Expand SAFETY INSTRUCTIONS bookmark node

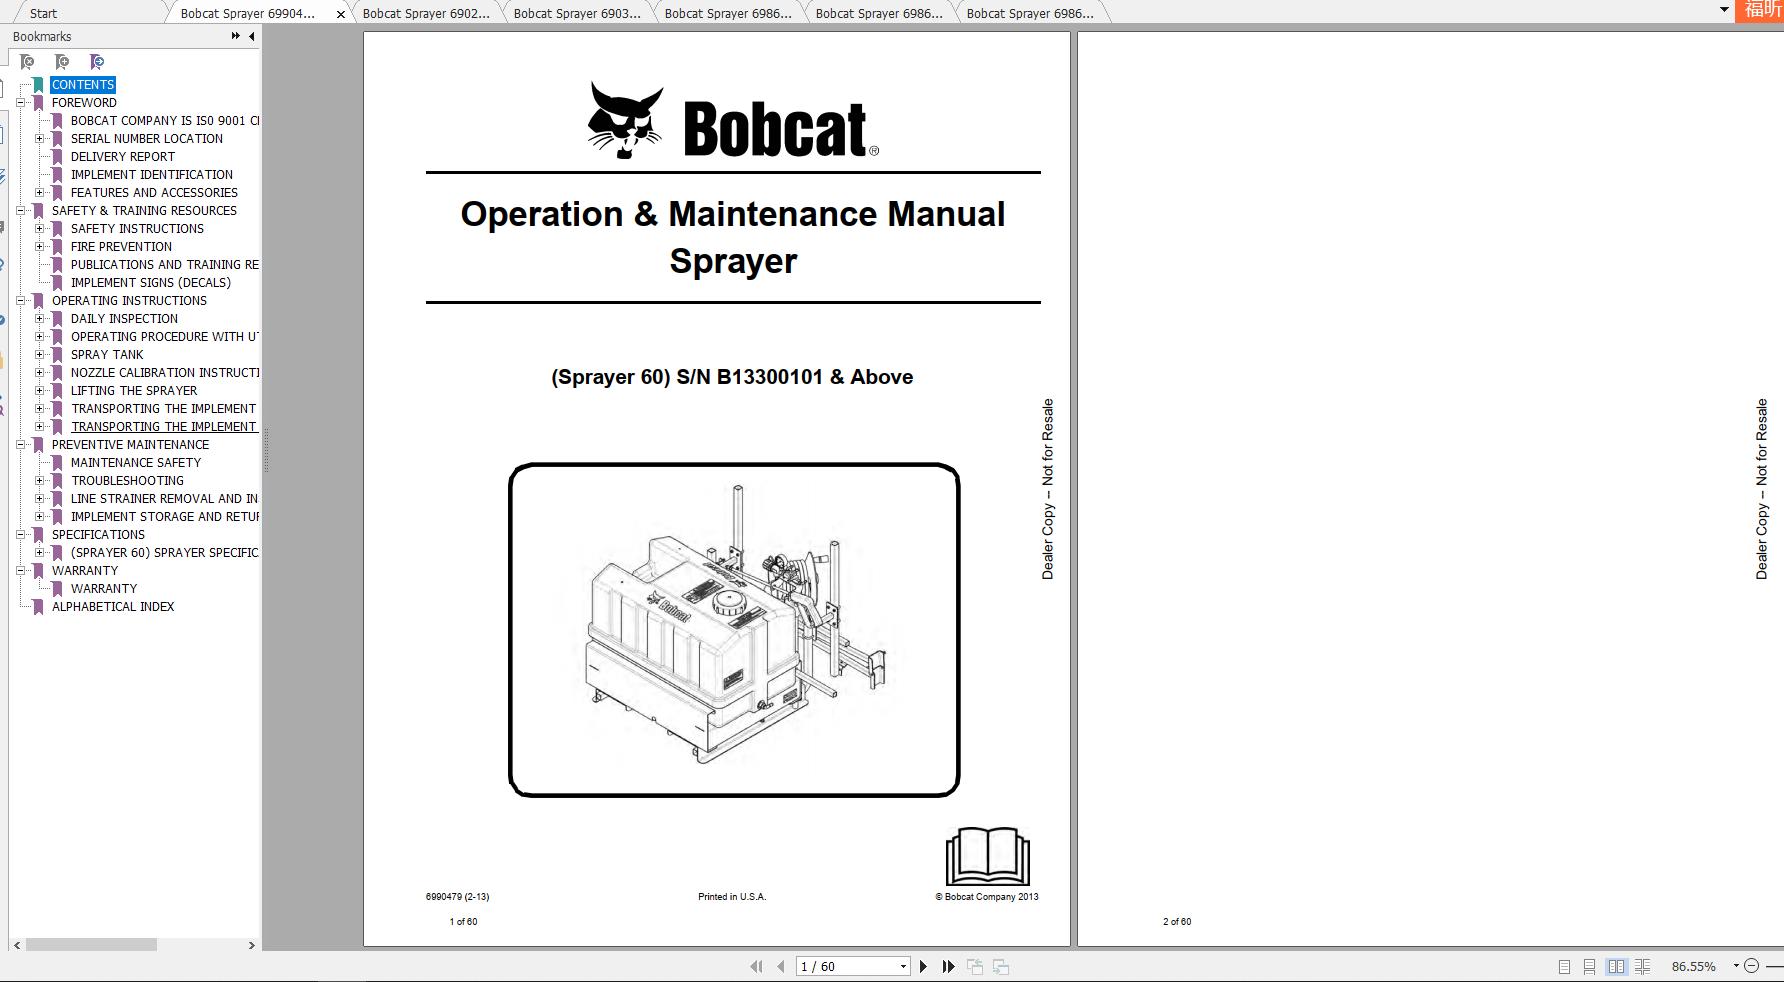pos(40,228)
